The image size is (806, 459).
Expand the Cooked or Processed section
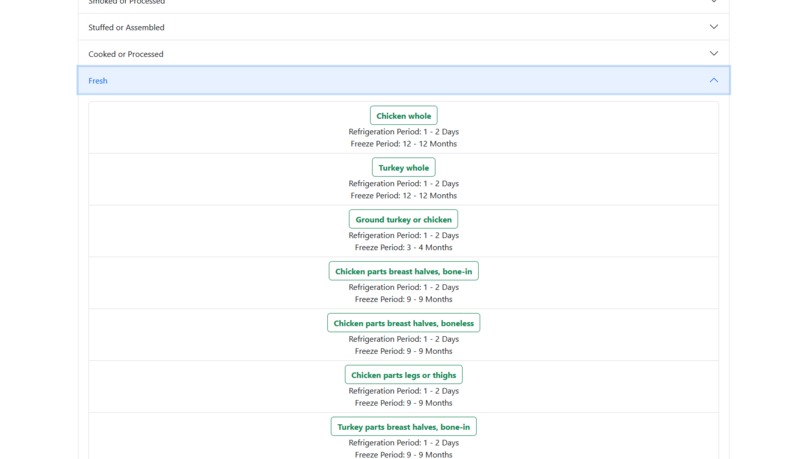404,54
